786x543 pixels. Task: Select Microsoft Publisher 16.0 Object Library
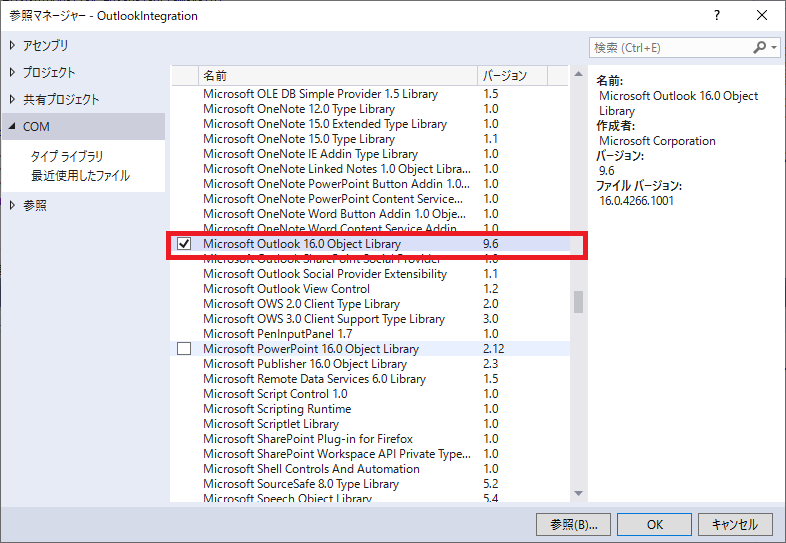[370, 364]
